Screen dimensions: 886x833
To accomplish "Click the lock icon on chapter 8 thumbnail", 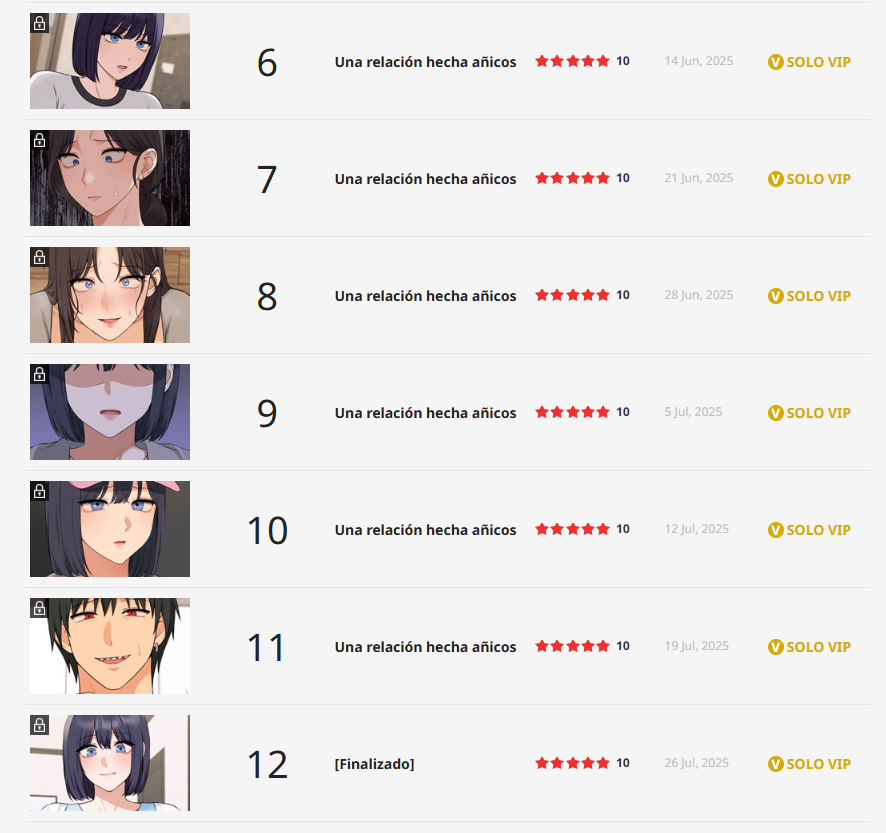I will [39, 257].
